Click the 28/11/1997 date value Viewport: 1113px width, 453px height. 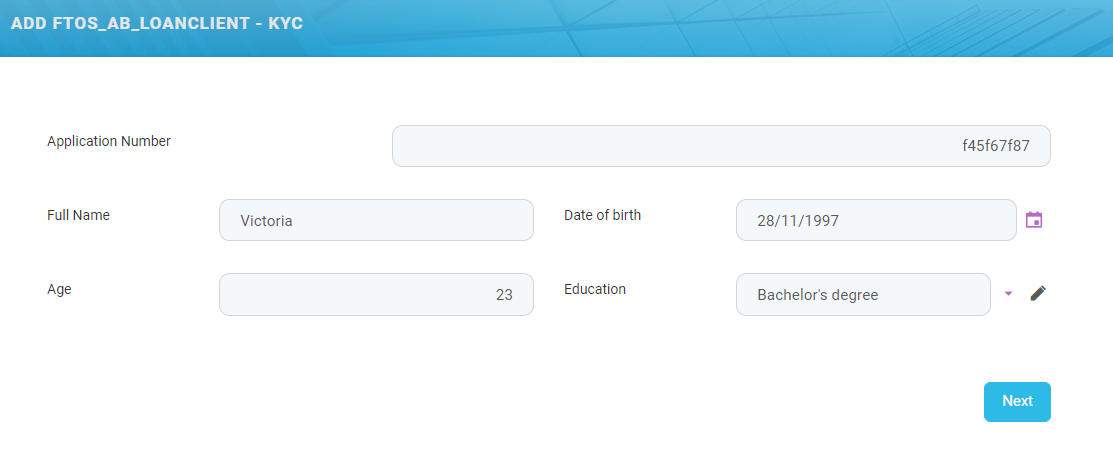tap(797, 221)
